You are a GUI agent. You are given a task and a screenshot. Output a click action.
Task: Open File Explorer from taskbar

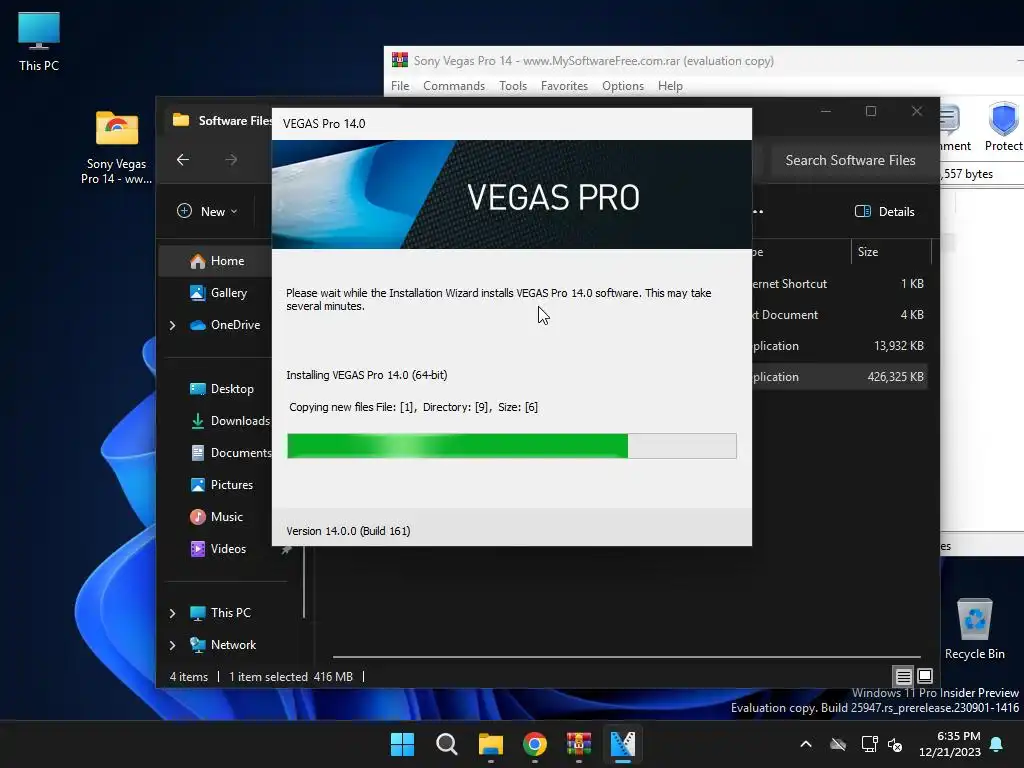(490, 744)
